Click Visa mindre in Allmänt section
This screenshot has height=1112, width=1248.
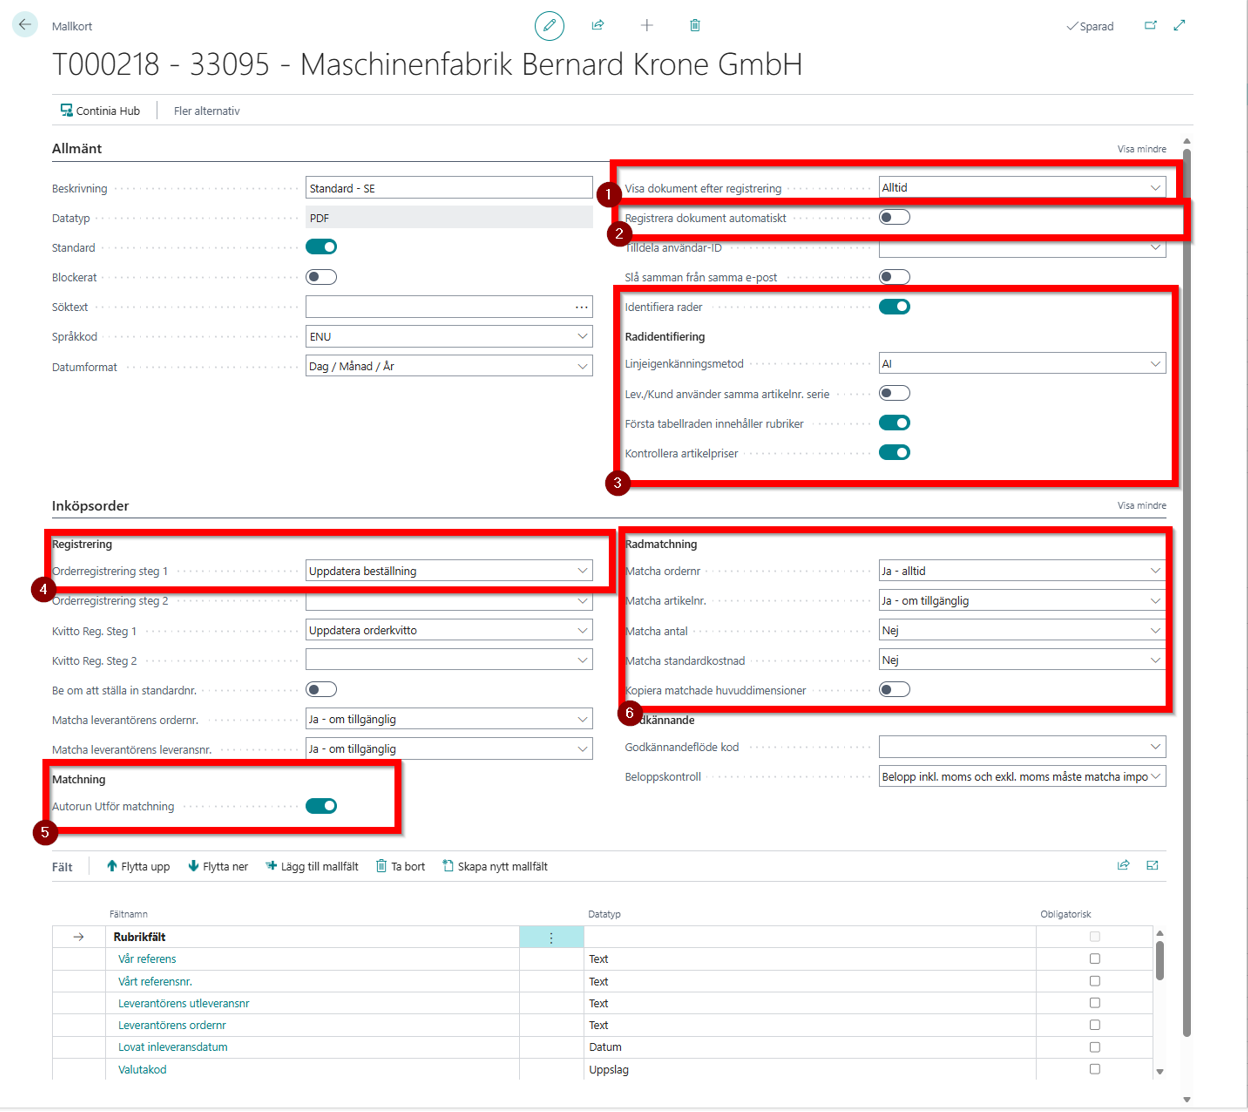click(1141, 149)
